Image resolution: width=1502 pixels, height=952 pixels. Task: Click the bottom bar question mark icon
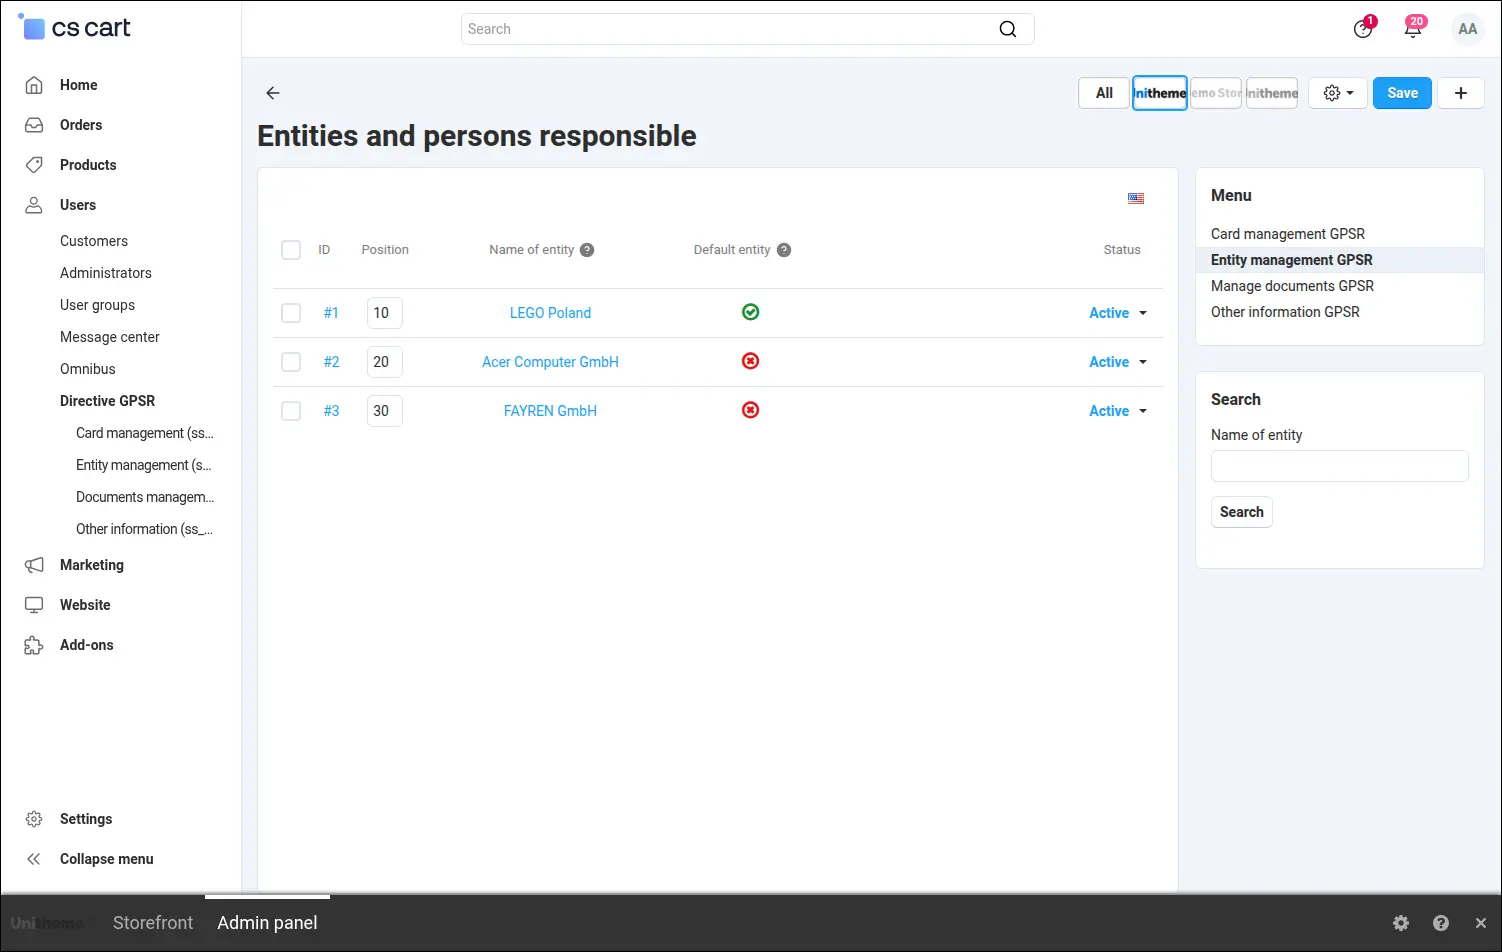click(1441, 923)
